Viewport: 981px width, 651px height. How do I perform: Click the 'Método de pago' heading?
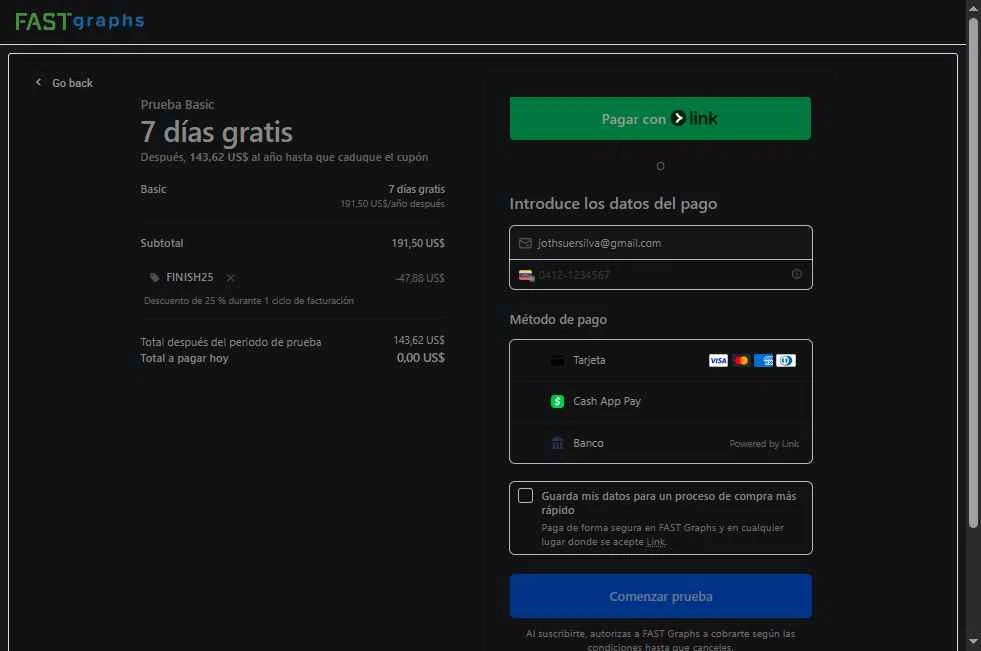tap(558, 320)
